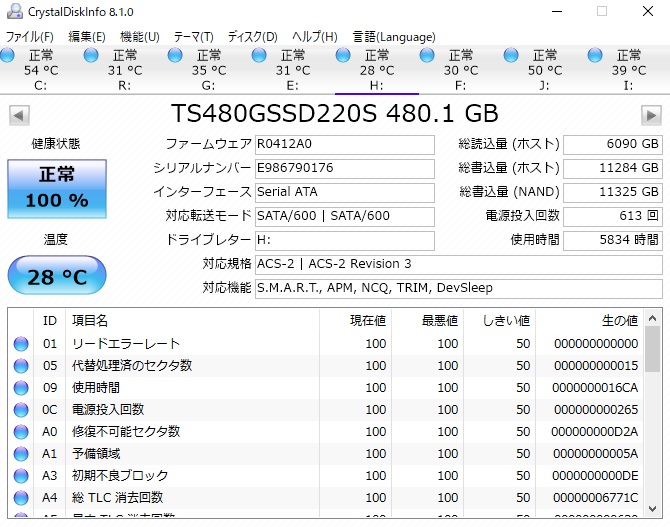The height and width of the screenshot is (527, 670).
Task: Switch to disk G: showing 35 °C
Action: tap(209, 70)
